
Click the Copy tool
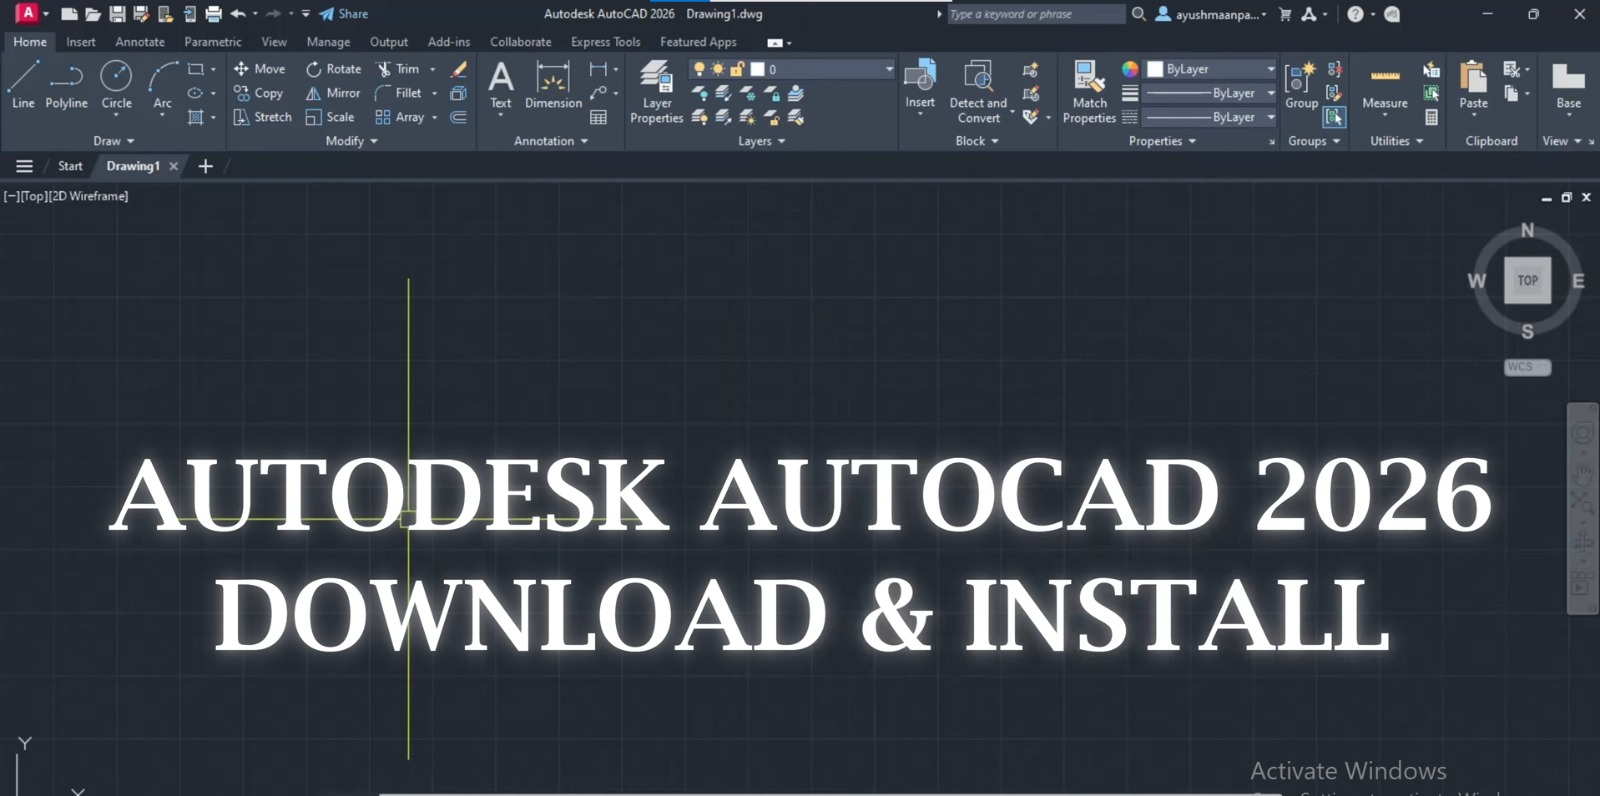click(258, 93)
